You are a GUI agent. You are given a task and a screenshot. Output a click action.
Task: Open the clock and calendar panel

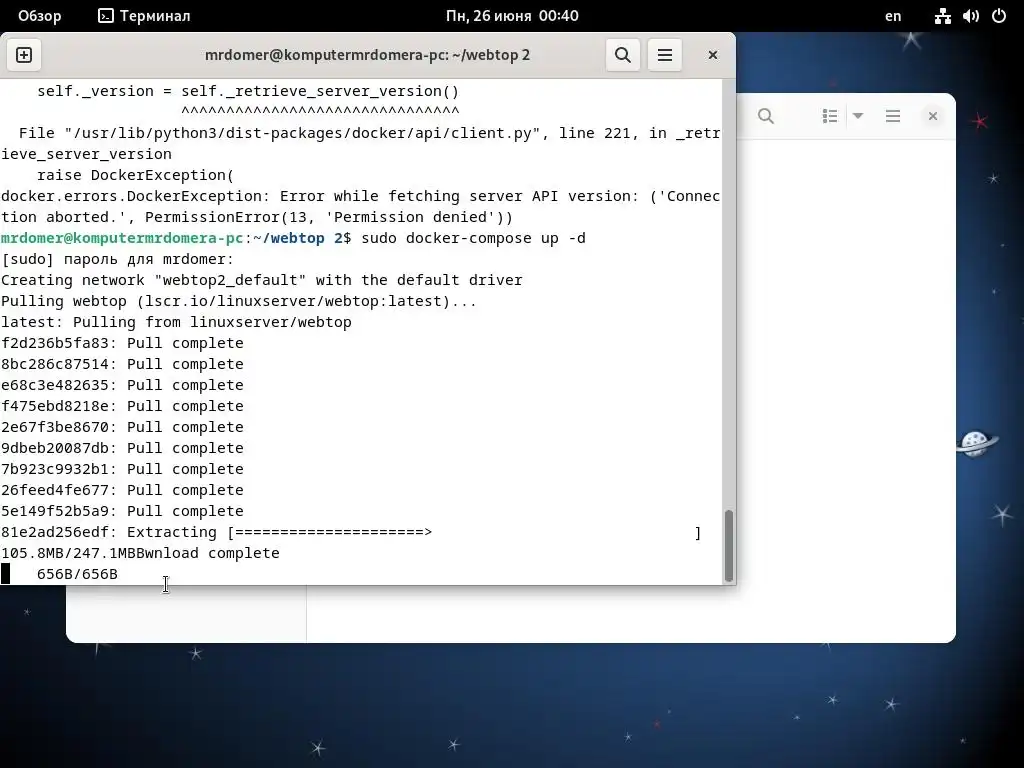512,16
